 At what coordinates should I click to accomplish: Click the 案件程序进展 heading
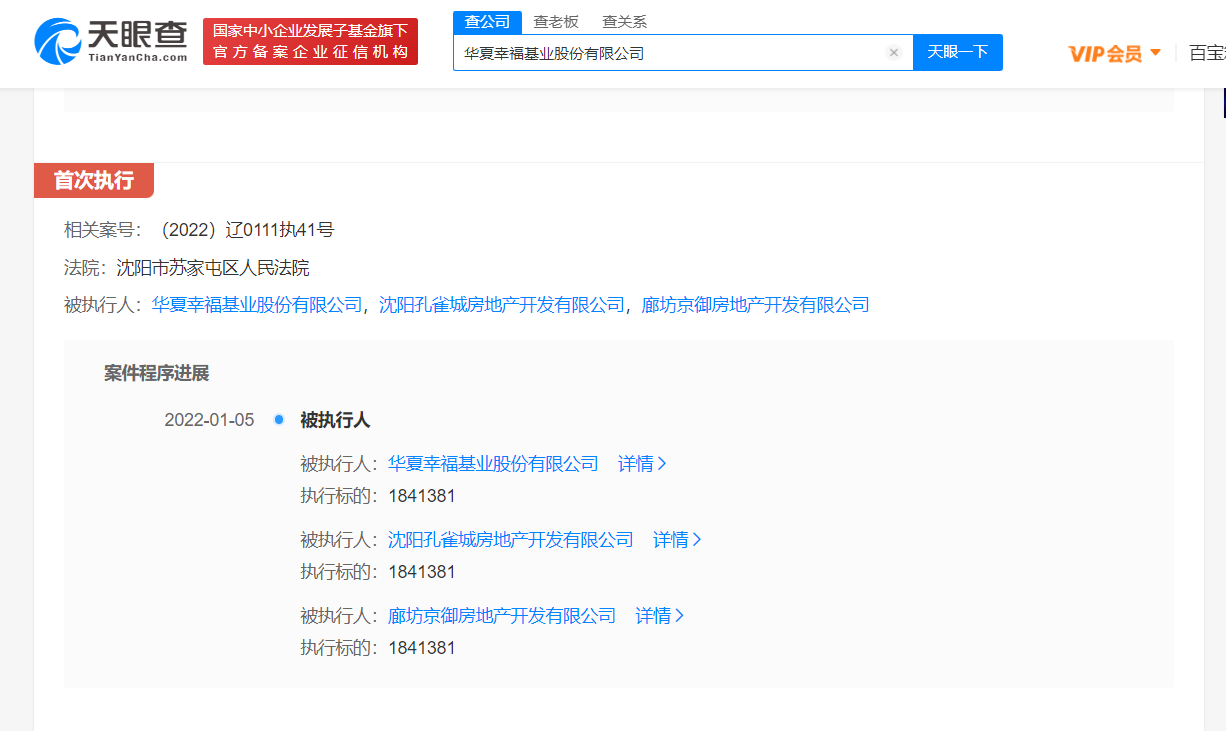[157, 374]
